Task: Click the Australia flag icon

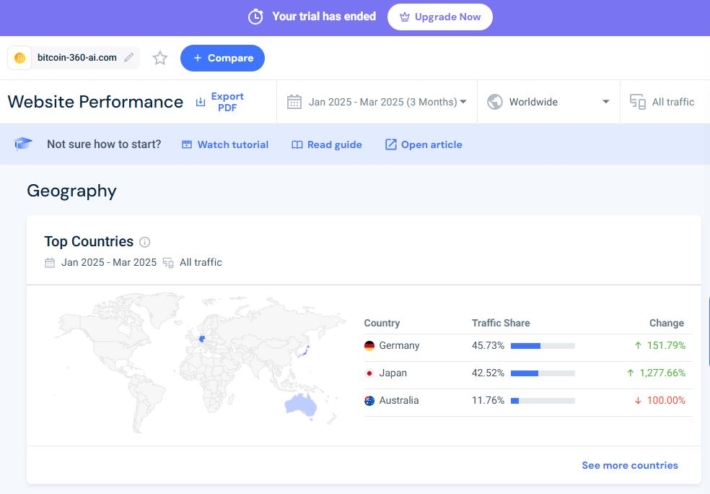Action: 369,401
